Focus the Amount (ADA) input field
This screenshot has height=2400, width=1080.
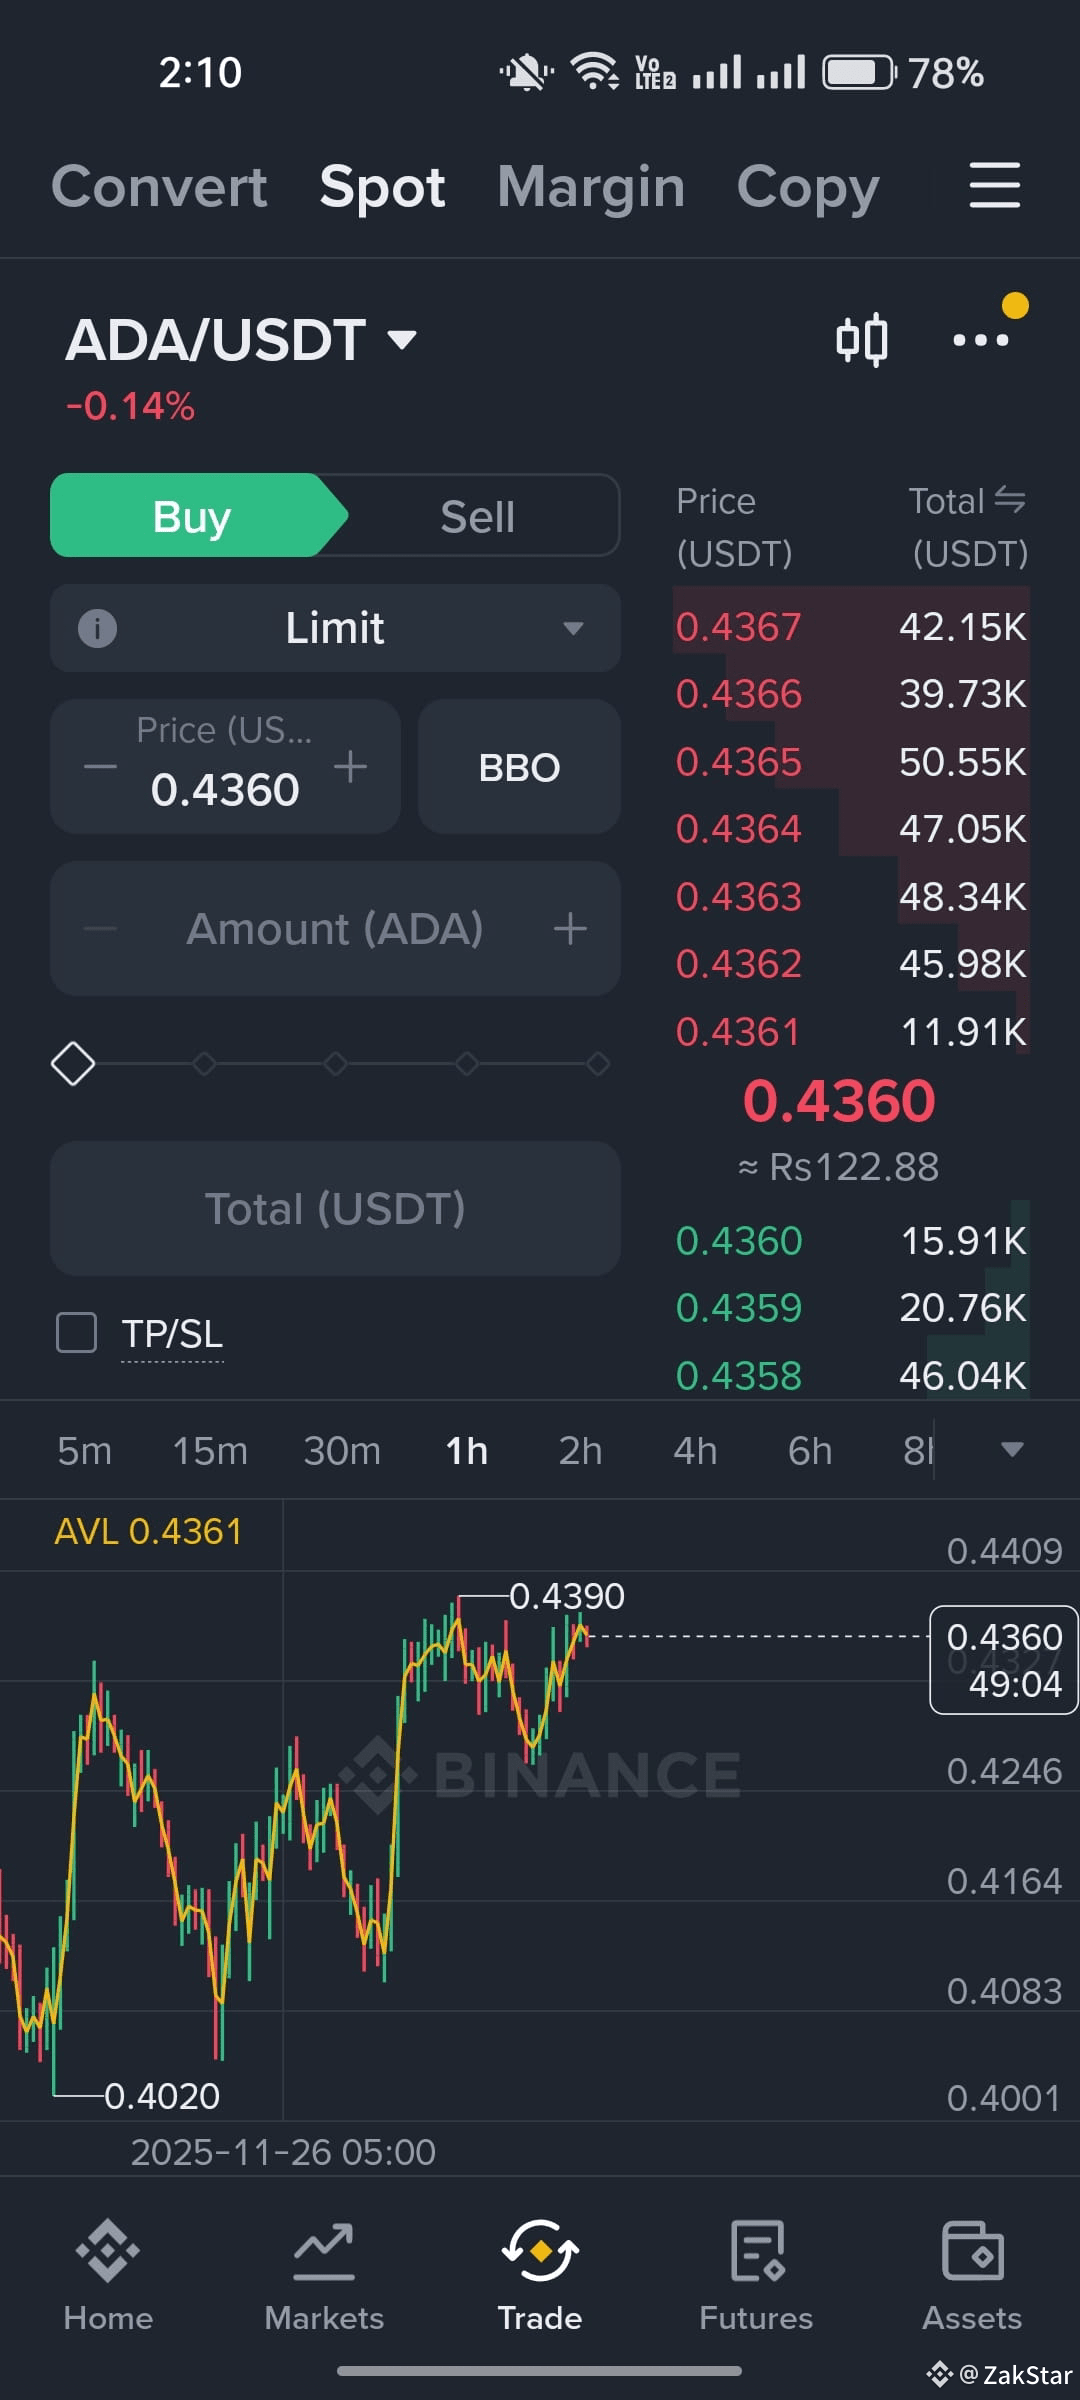pyautogui.click(x=335, y=928)
